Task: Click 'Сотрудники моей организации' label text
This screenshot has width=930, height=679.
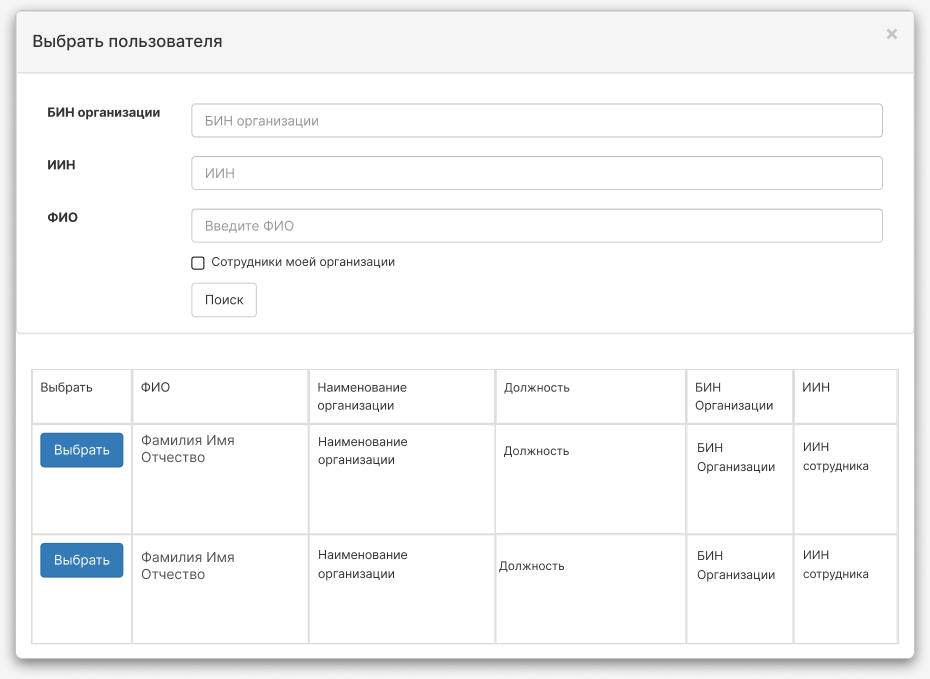Action: tap(303, 262)
